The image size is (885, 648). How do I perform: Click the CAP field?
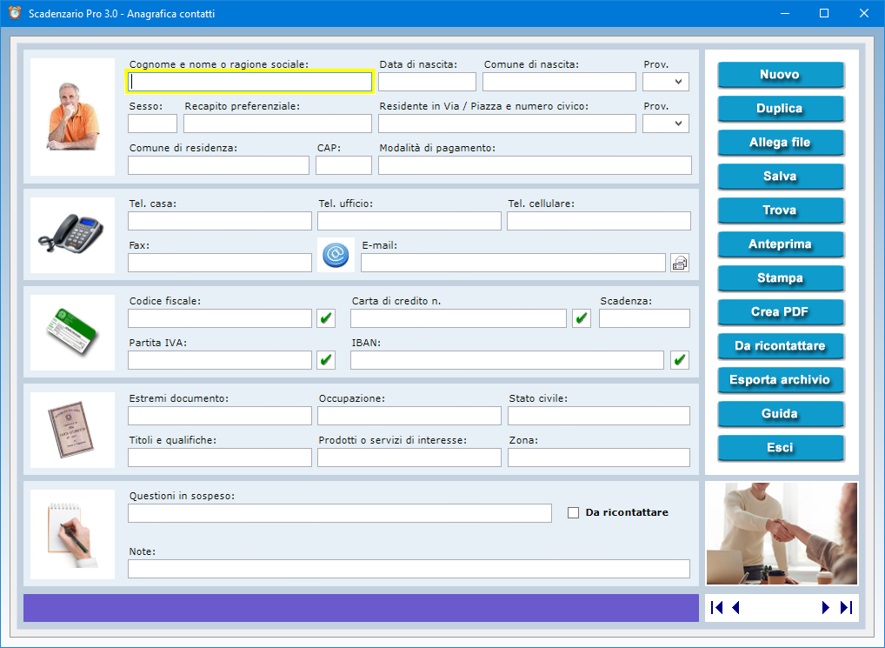[343, 165]
